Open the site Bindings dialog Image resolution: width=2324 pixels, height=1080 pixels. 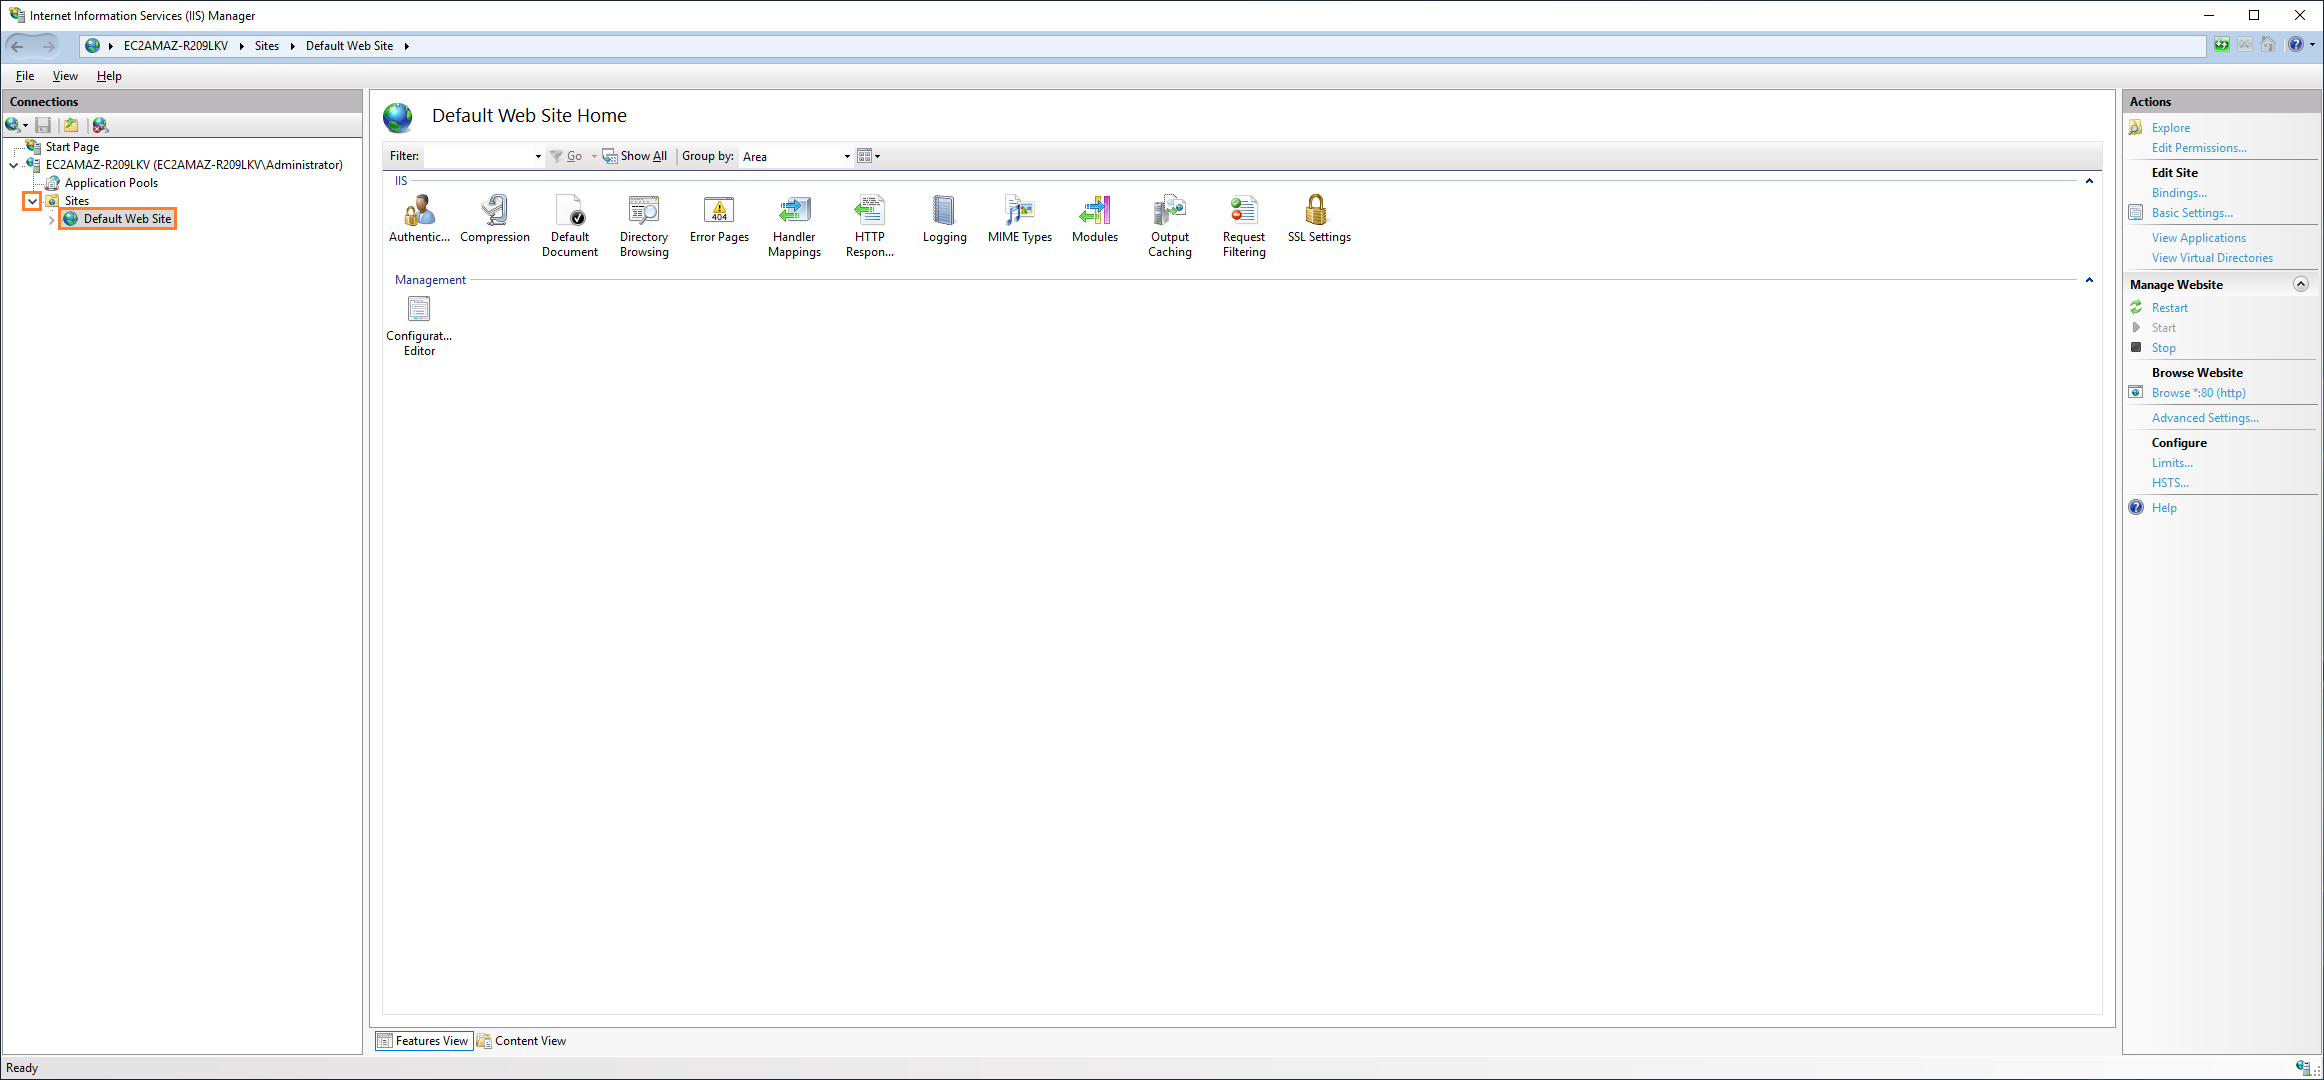(2179, 192)
